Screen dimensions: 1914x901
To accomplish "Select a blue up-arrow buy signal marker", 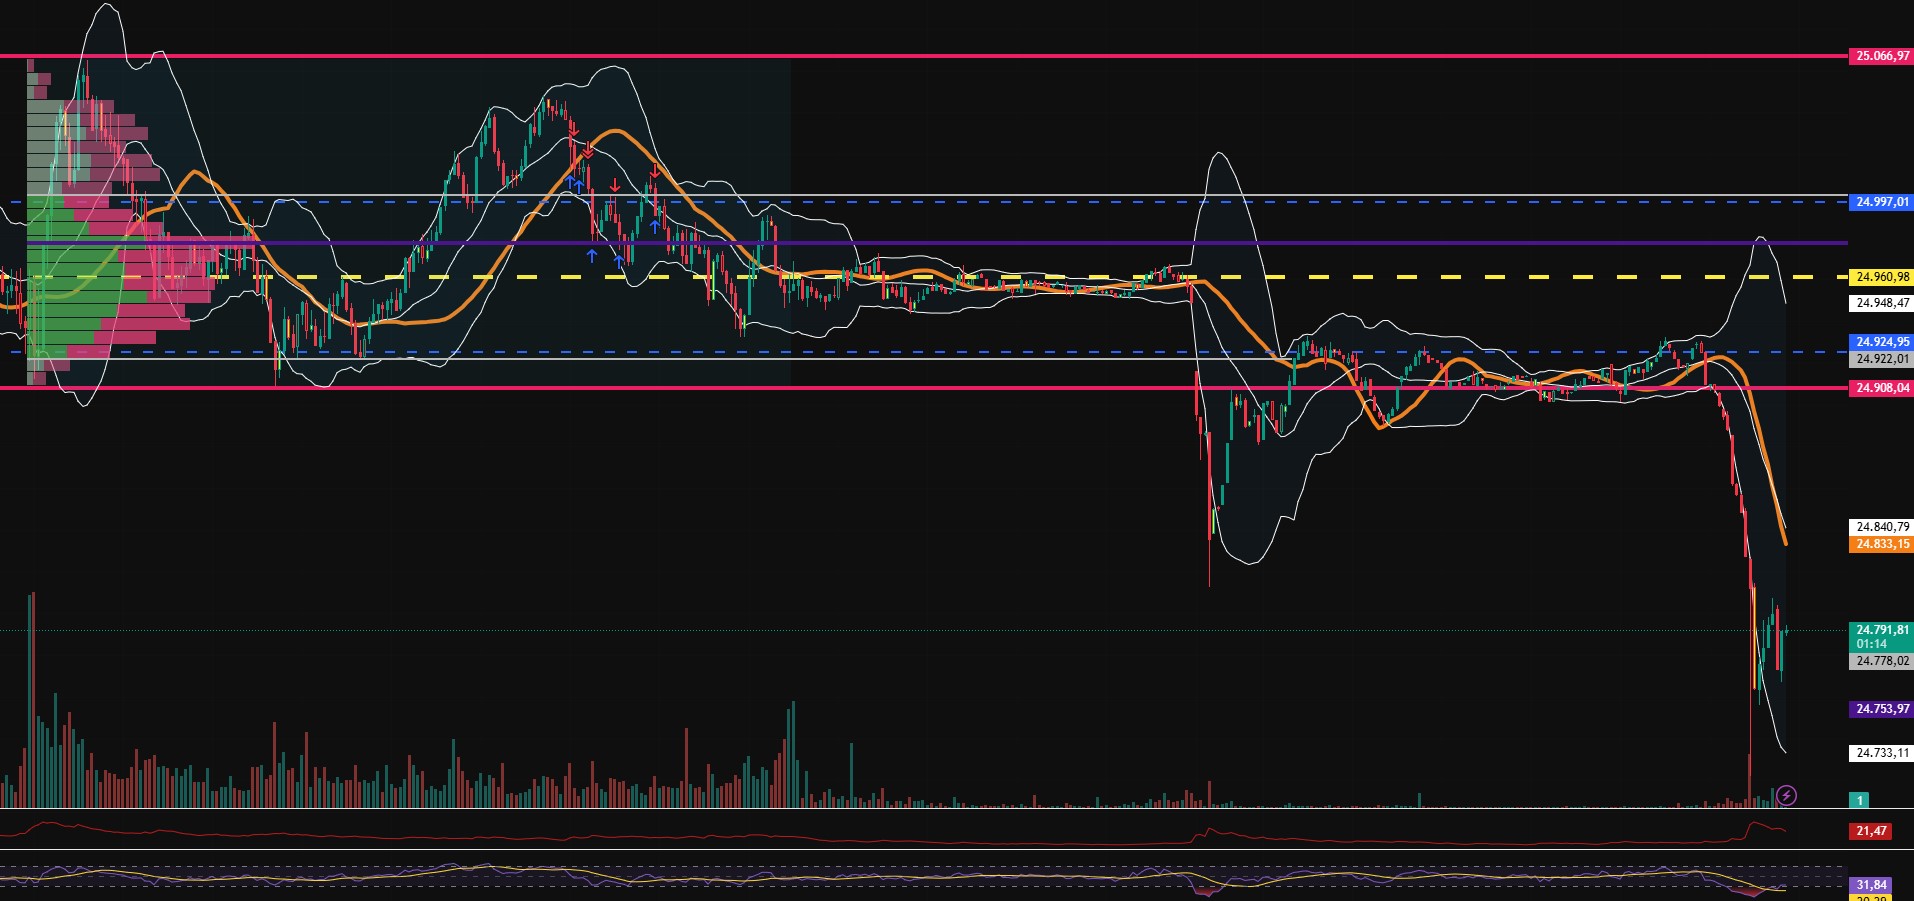I will pos(570,182).
